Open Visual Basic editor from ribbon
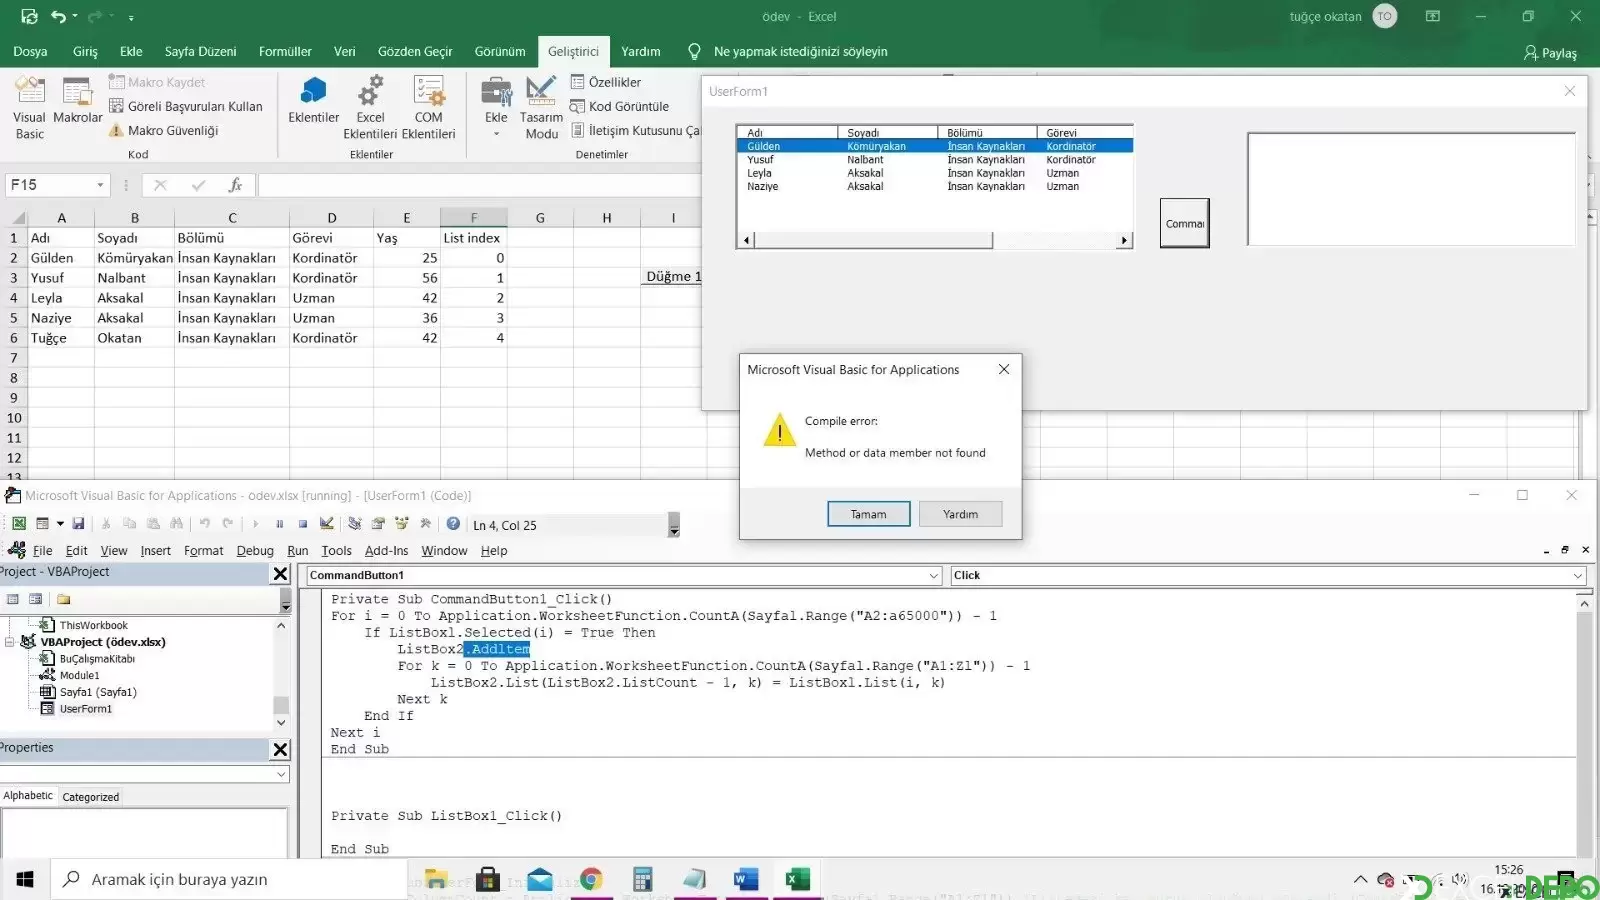This screenshot has height=900, width=1600. (29, 108)
